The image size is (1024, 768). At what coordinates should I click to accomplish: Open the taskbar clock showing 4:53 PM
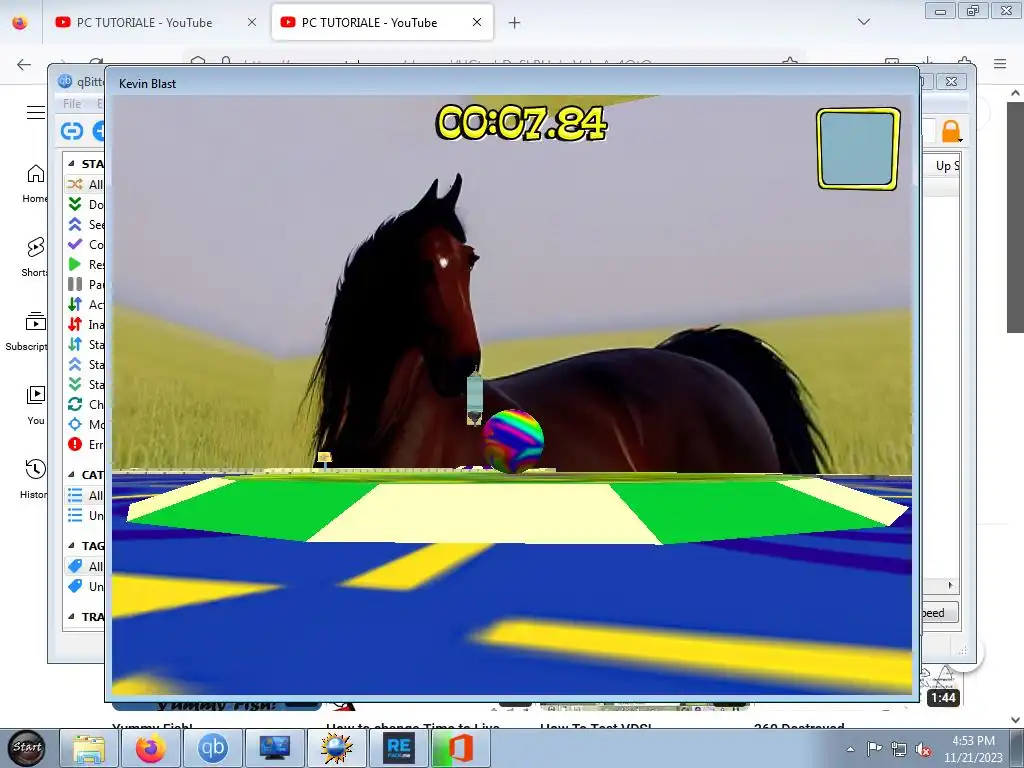(973, 749)
